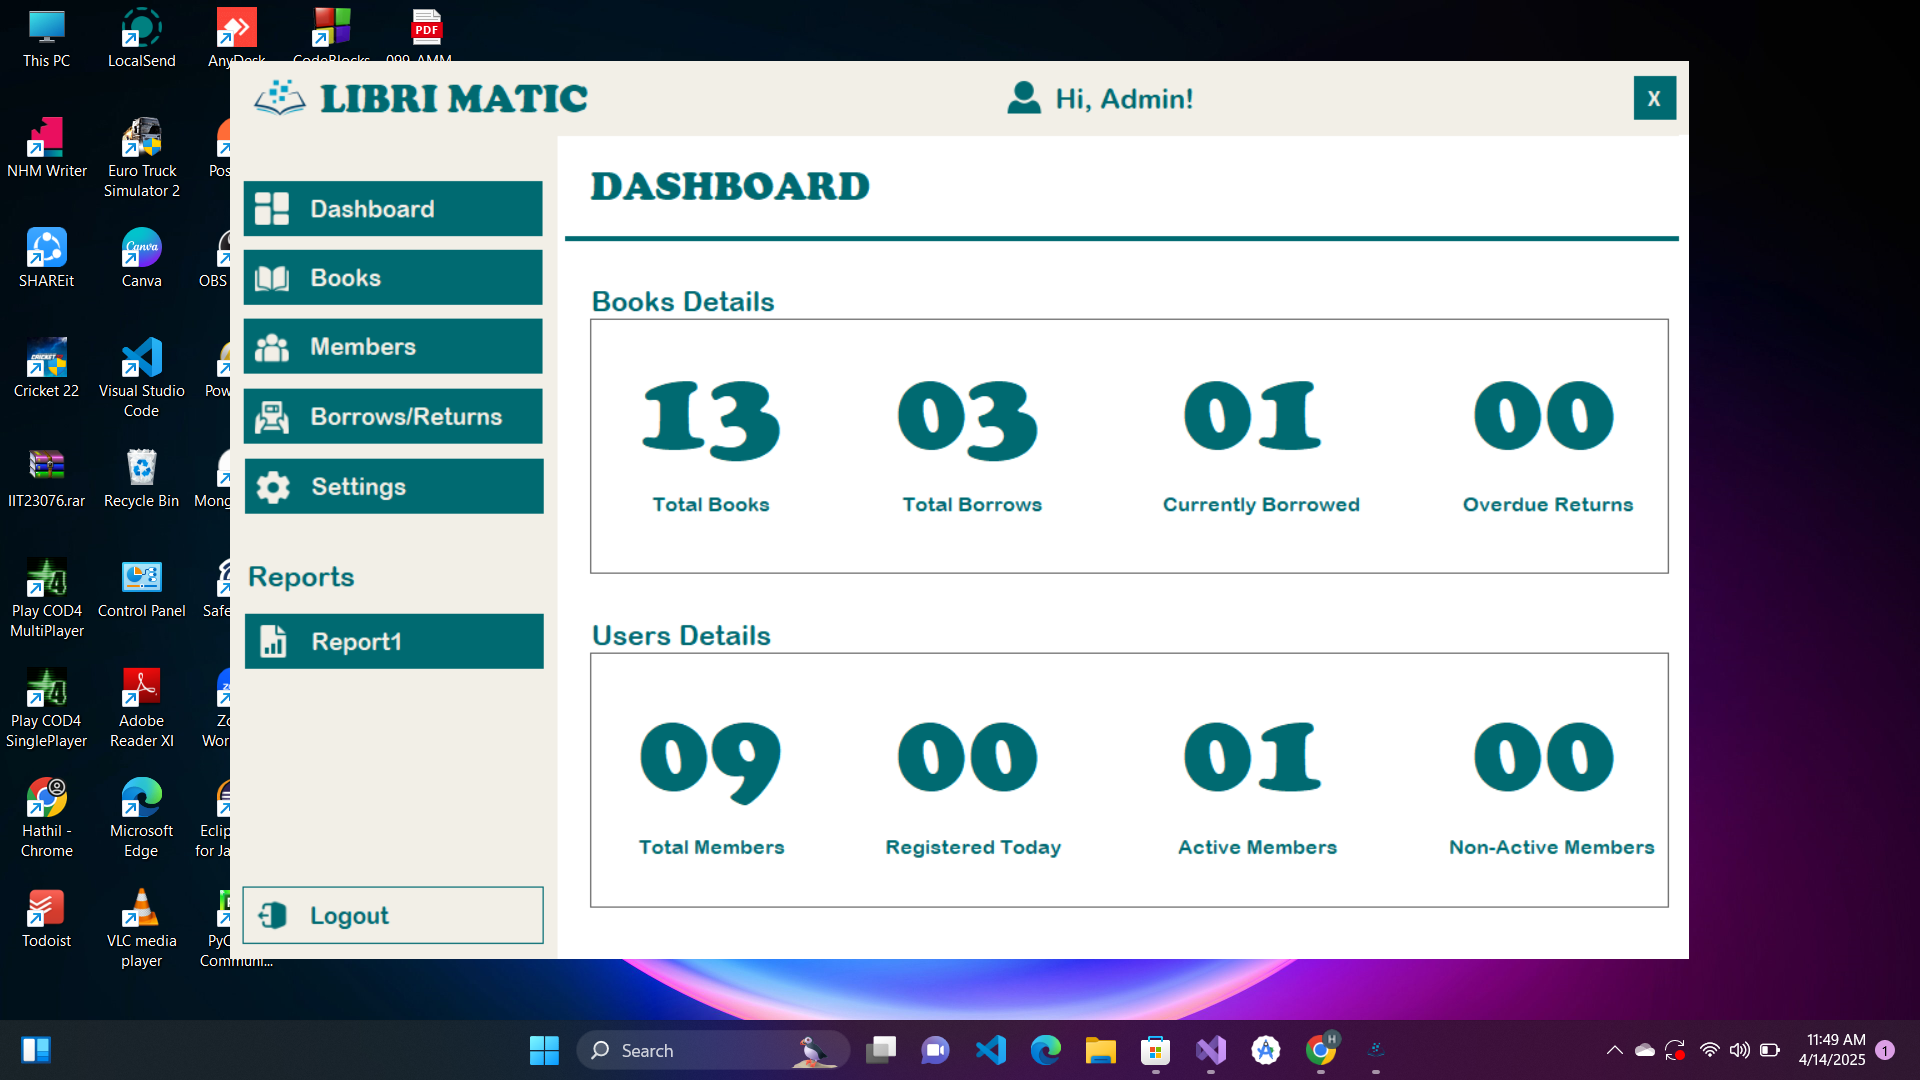Select the Adobe Reader XI shortcut

point(142,709)
